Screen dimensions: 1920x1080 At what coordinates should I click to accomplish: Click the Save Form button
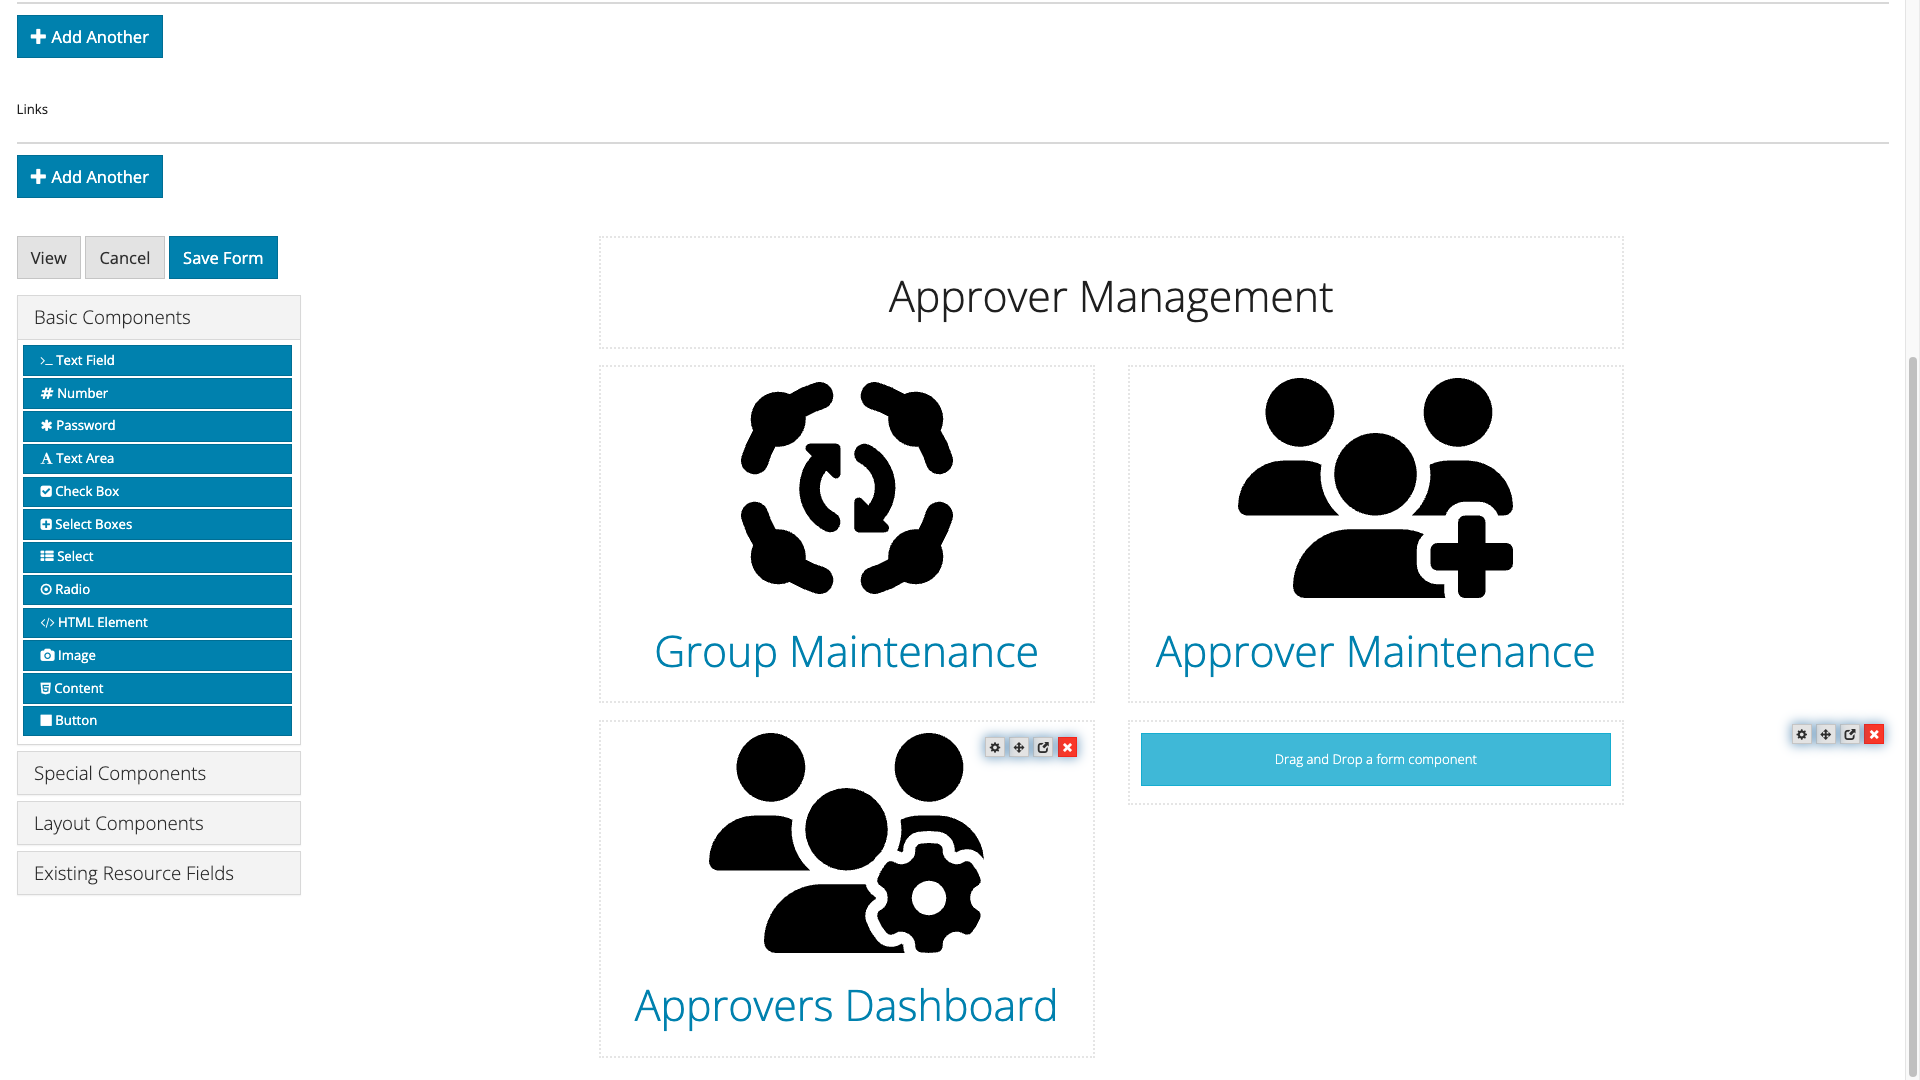click(x=223, y=257)
